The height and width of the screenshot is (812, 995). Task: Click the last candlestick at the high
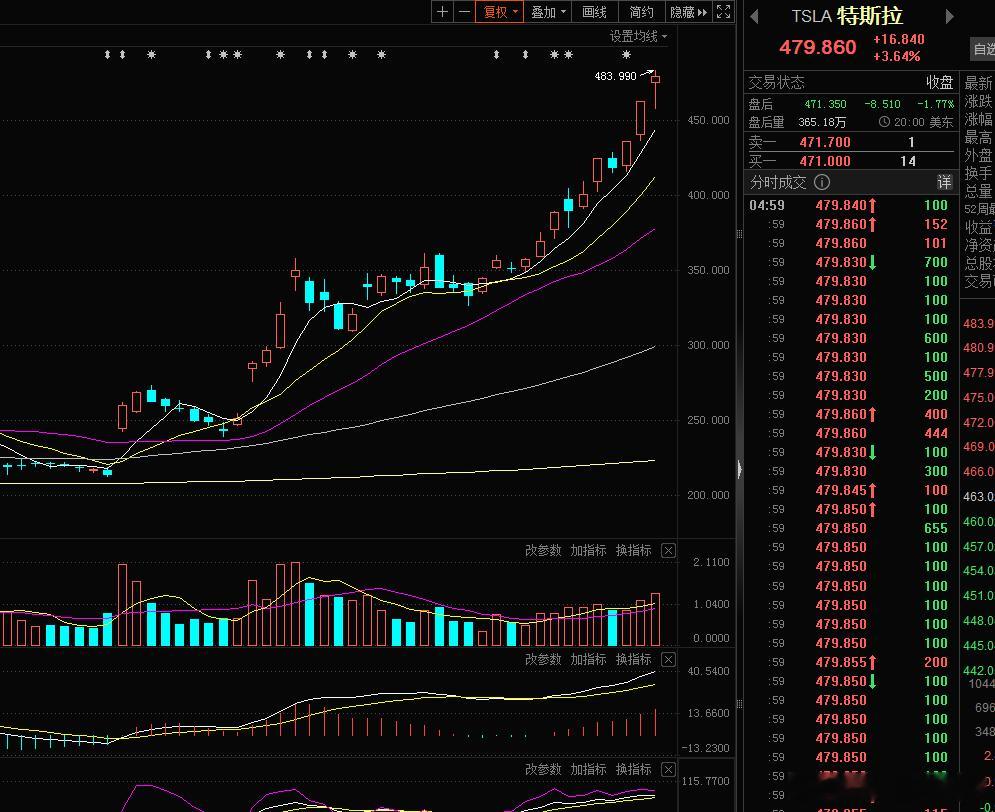(655, 89)
